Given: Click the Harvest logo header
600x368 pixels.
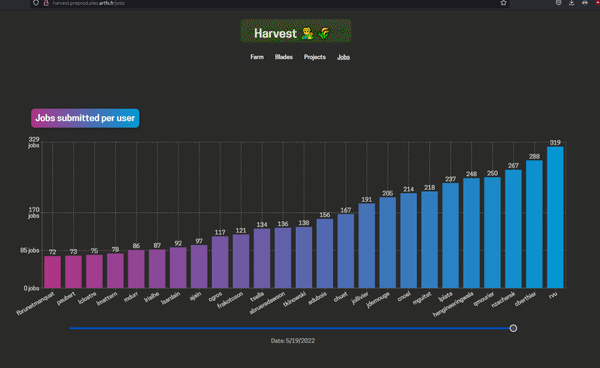Looking at the screenshot, I should coord(296,31).
